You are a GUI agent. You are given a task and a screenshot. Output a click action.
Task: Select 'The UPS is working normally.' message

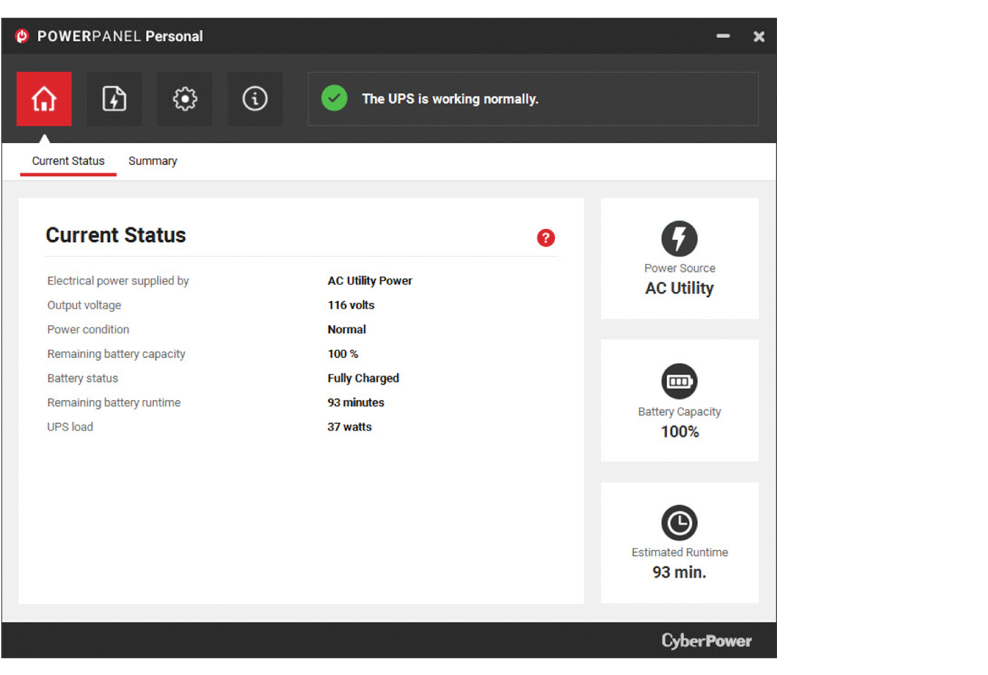pyautogui.click(x=450, y=99)
